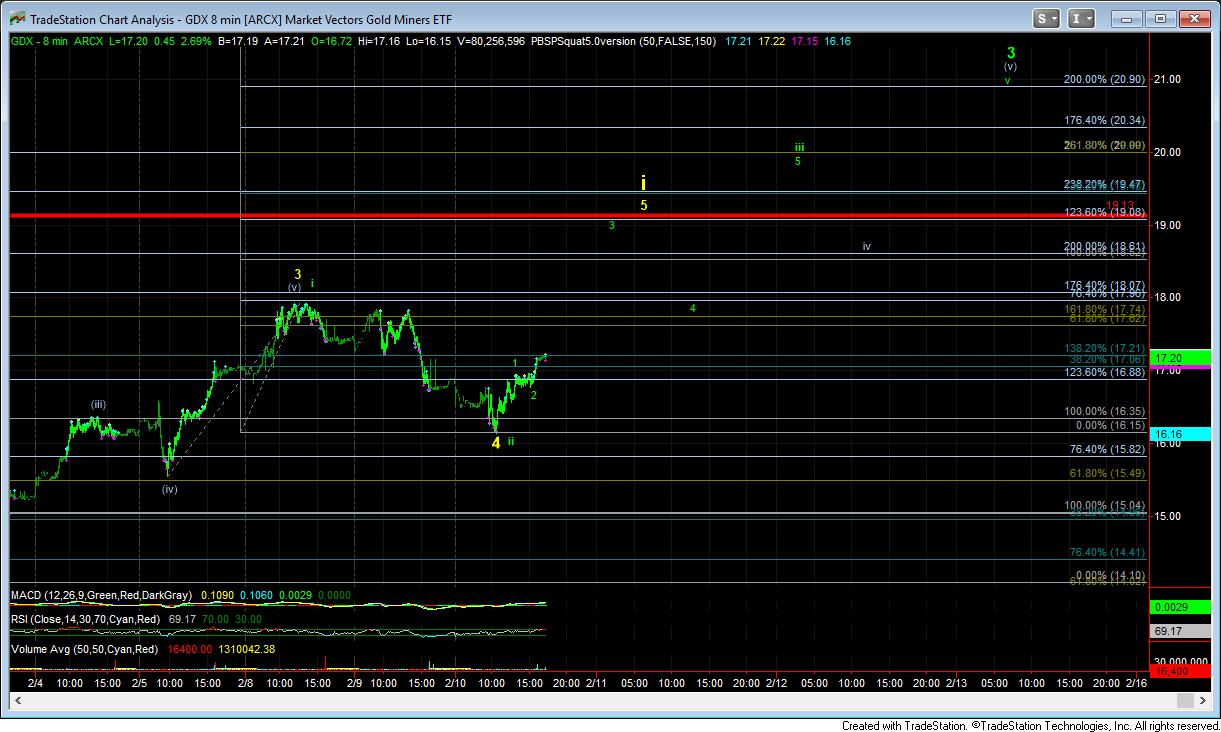Maximize the Chart Analysis window

click(x=1160, y=18)
